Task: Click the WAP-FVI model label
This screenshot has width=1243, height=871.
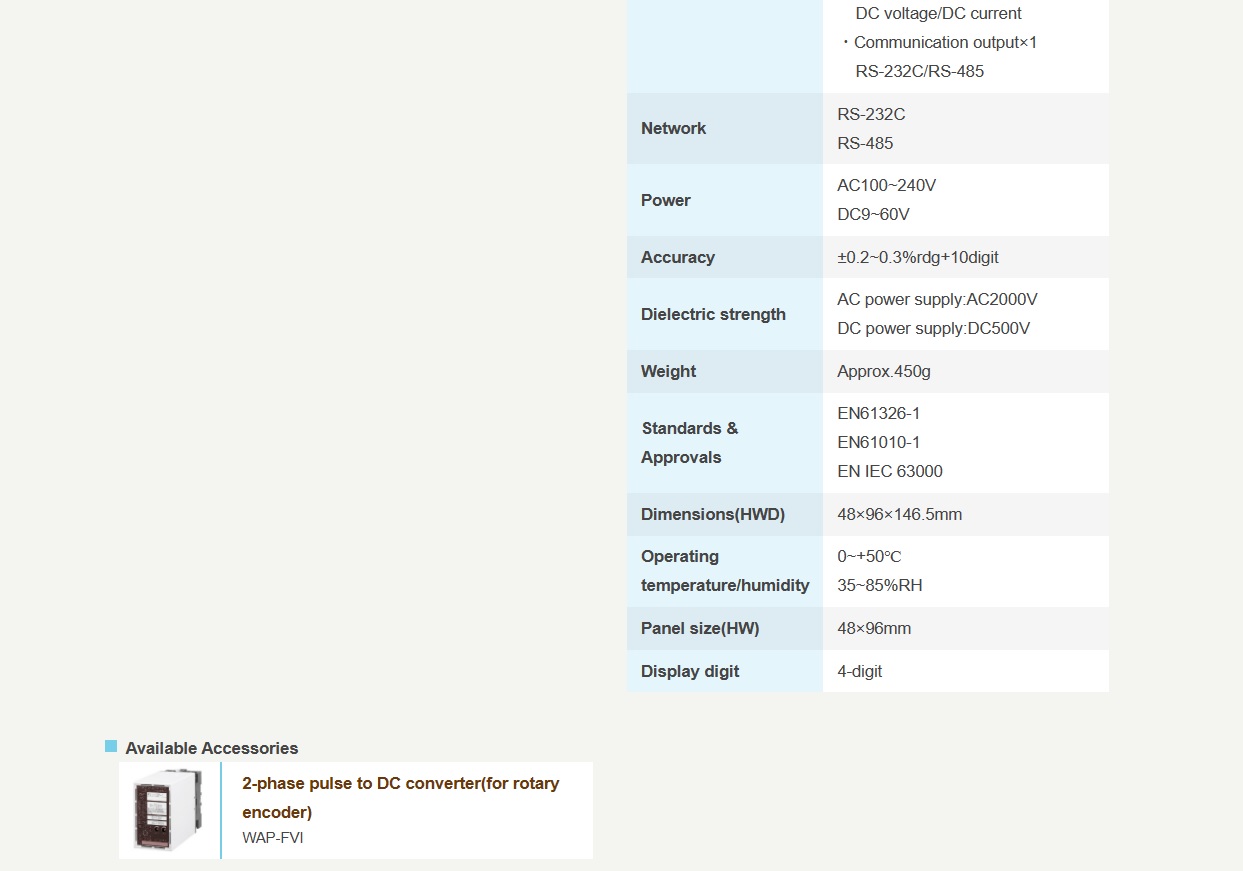Action: coord(272,838)
